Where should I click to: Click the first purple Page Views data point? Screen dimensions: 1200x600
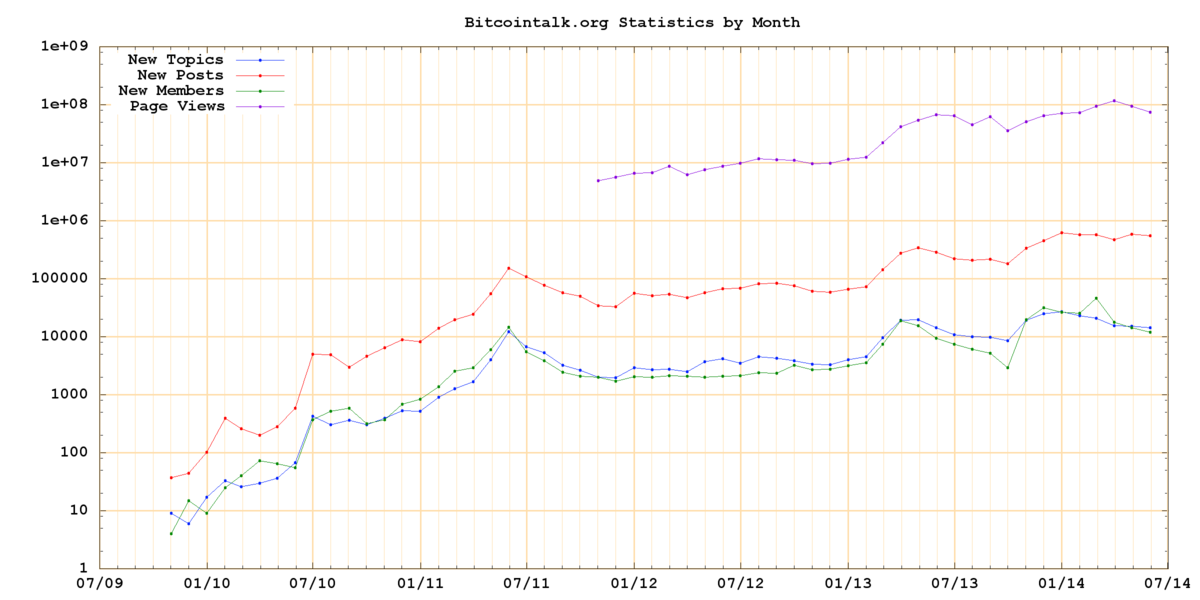tap(598, 181)
